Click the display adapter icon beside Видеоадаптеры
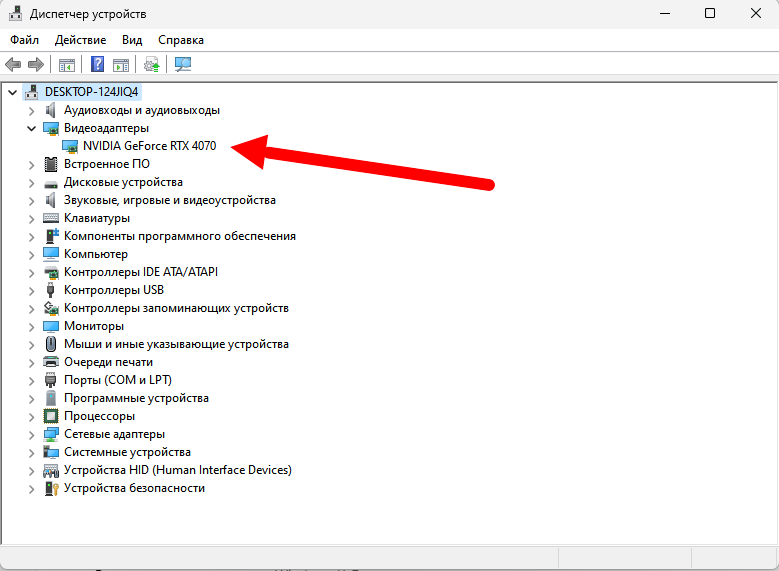Viewport: 779px width, 571px height. tap(51, 128)
